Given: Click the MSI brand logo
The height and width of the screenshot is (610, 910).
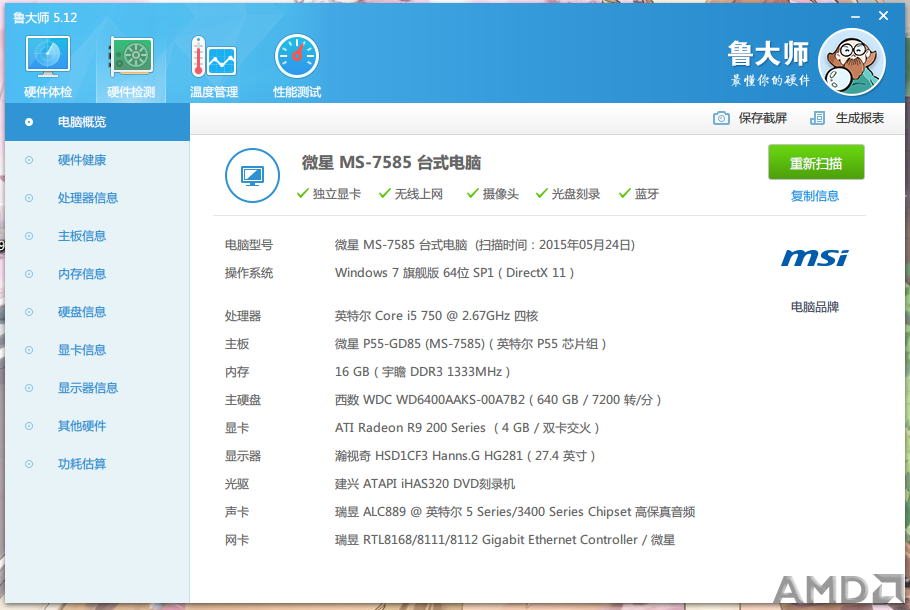Looking at the screenshot, I should coord(815,257).
